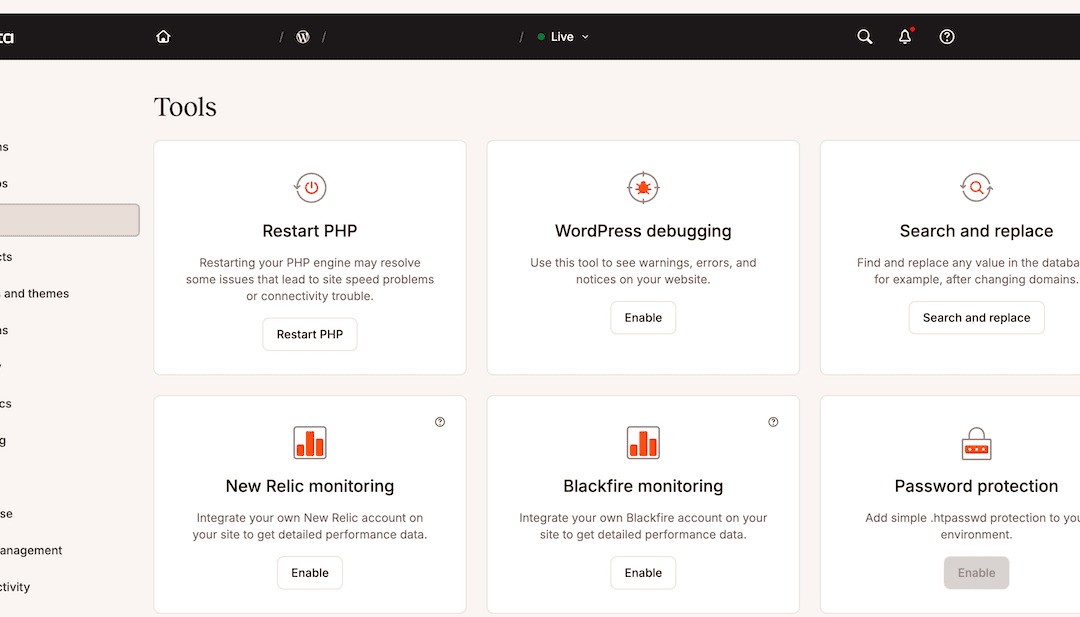Image resolution: width=1080 pixels, height=617 pixels.
Task: Open the notification bell in the top bar
Action: (904, 36)
